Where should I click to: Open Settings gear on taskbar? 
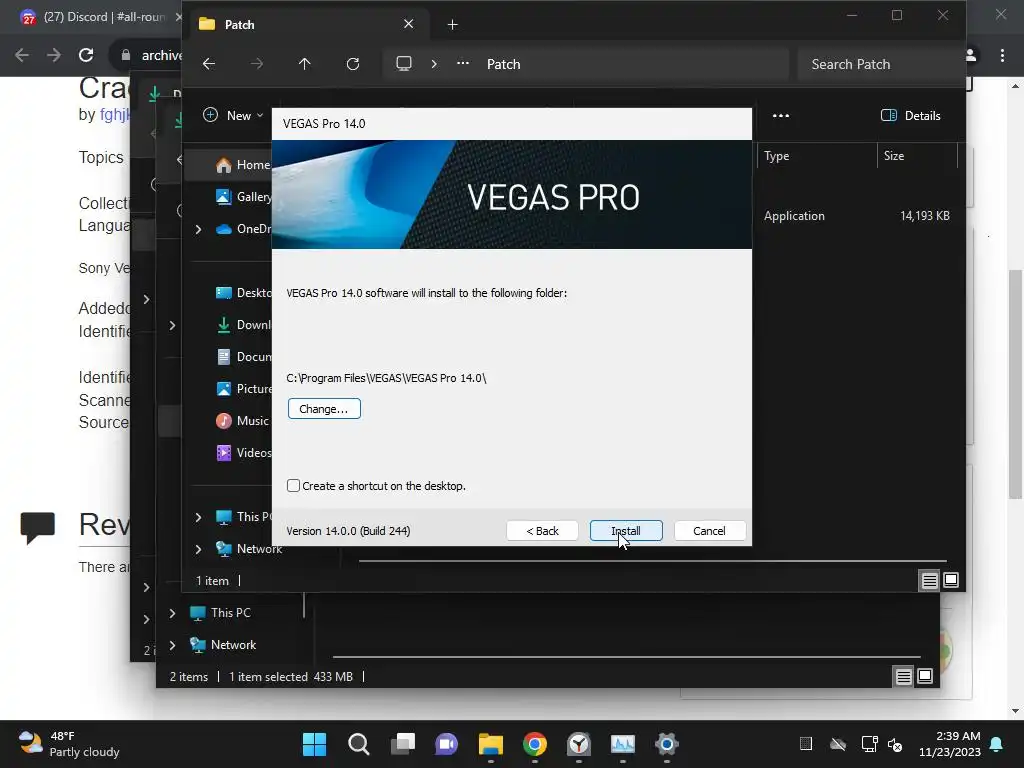tap(667, 744)
